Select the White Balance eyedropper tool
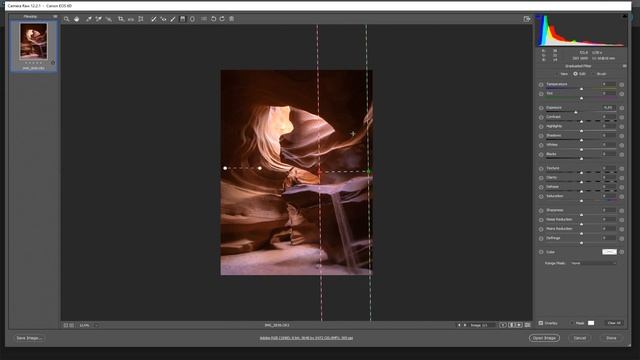The height and width of the screenshot is (360, 640). click(89, 19)
